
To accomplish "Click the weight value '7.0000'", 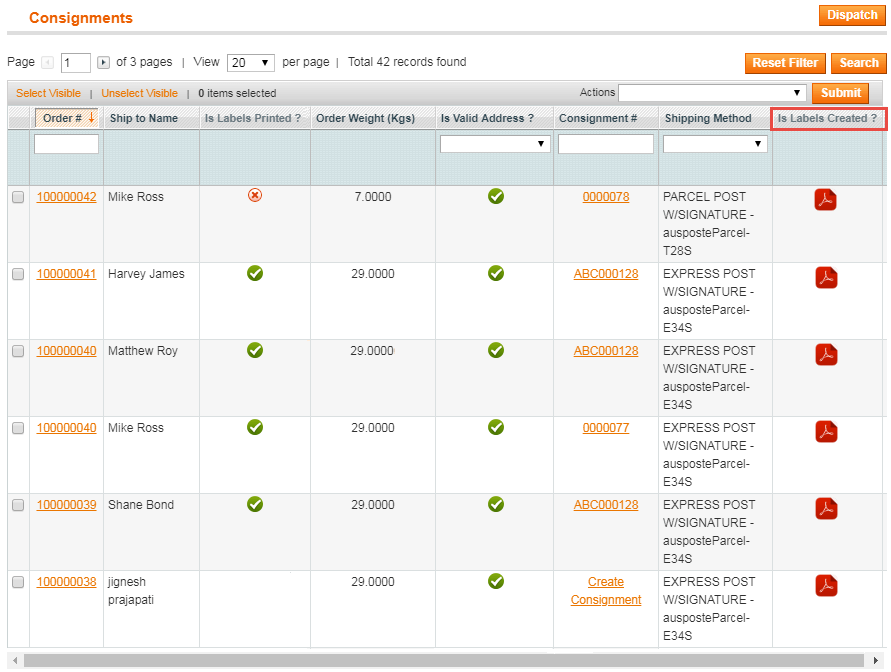I will (x=373, y=197).
